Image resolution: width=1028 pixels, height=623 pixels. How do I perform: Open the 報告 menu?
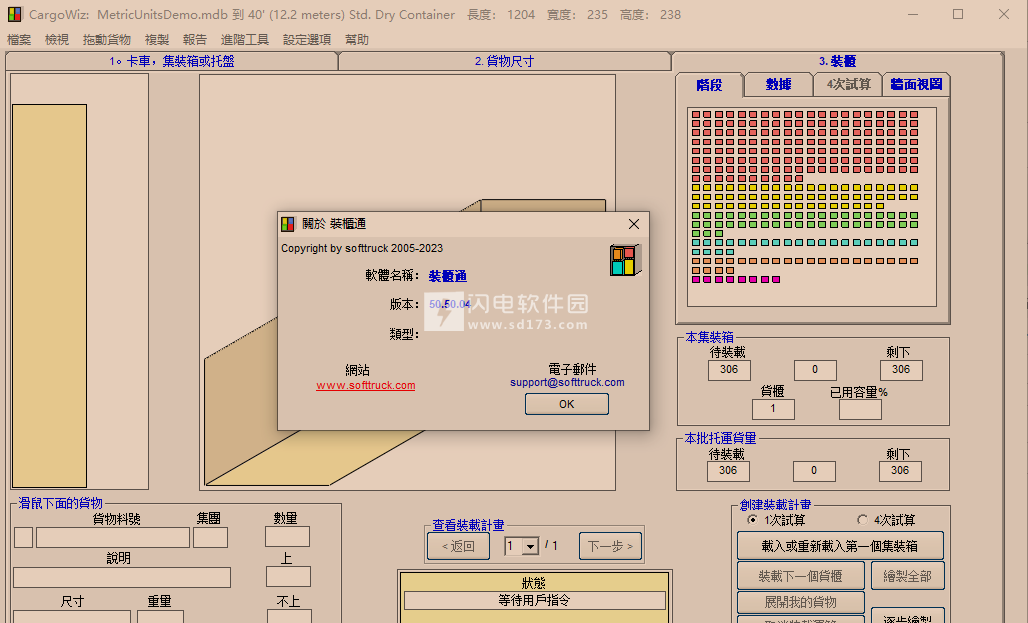pos(195,40)
